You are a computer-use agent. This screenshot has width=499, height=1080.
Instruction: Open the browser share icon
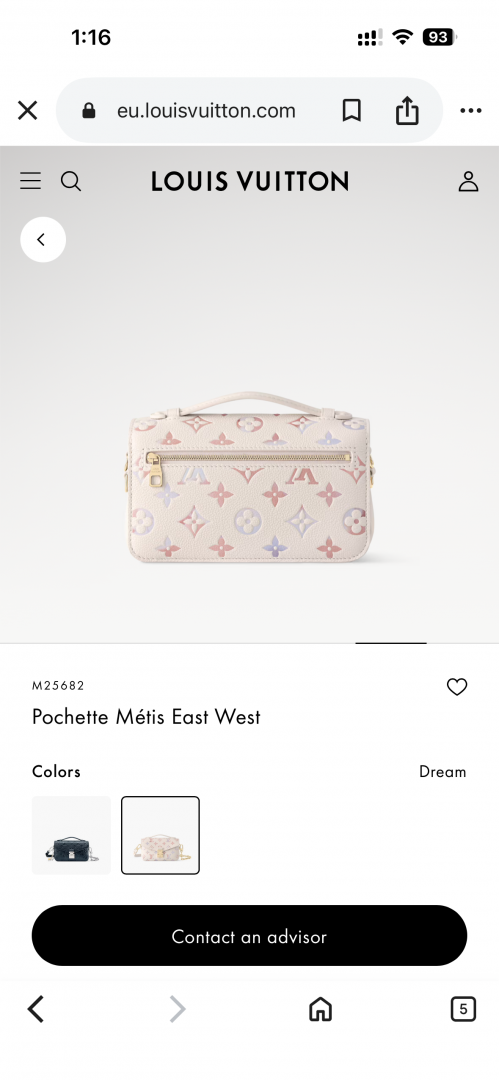pos(407,110)
